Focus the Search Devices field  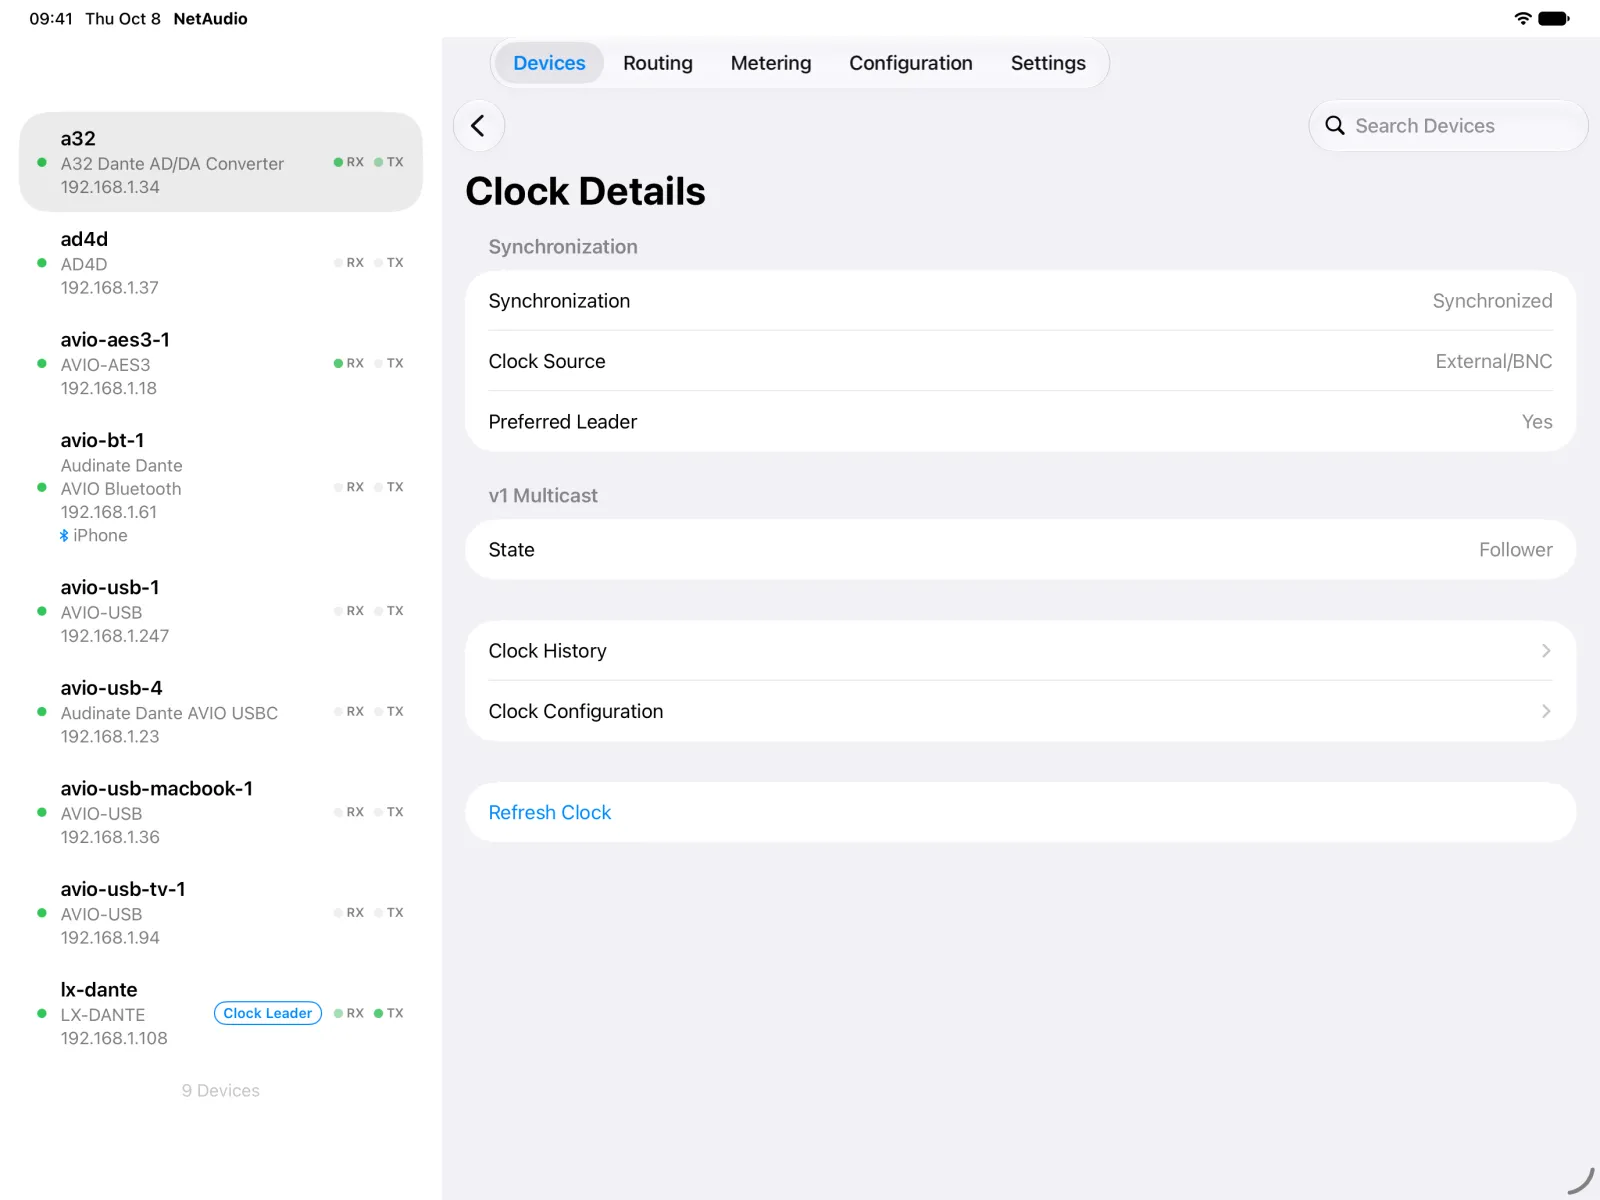point(1448,126)
